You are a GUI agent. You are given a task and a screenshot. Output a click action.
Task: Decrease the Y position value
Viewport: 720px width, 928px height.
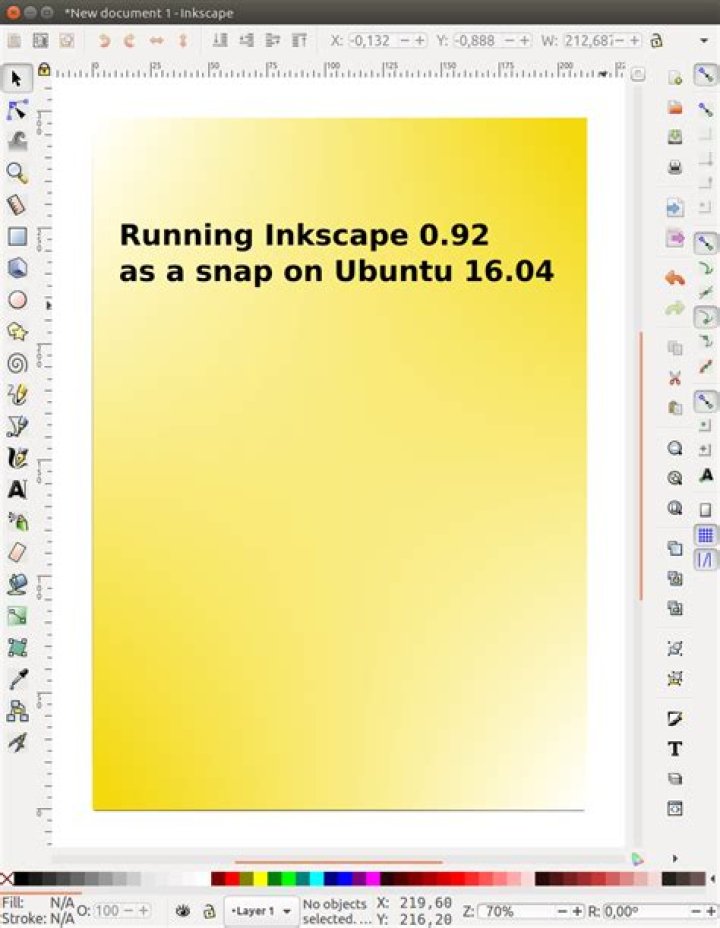coord(510,40)
